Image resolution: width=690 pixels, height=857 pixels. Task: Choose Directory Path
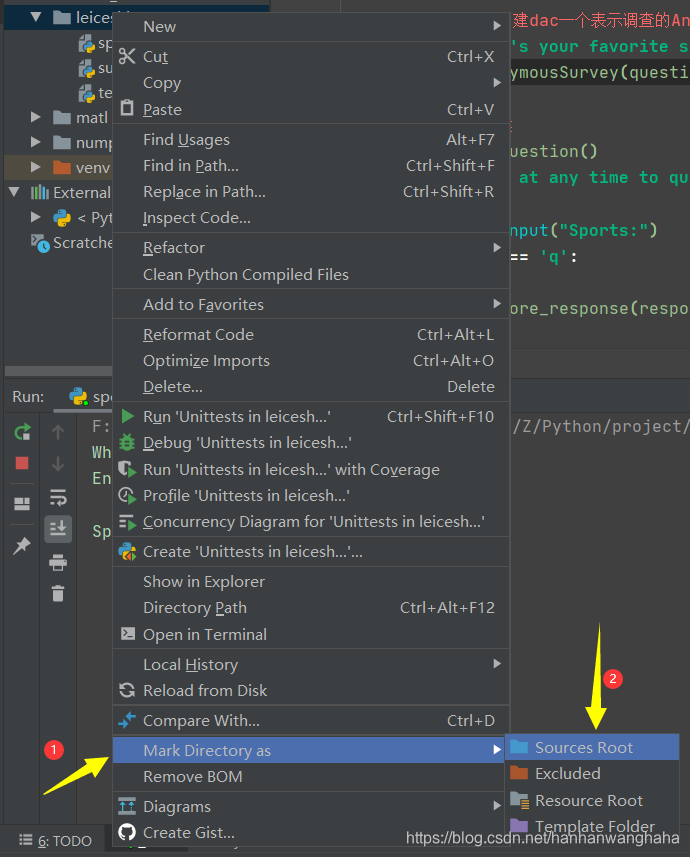tap(311, 608)
